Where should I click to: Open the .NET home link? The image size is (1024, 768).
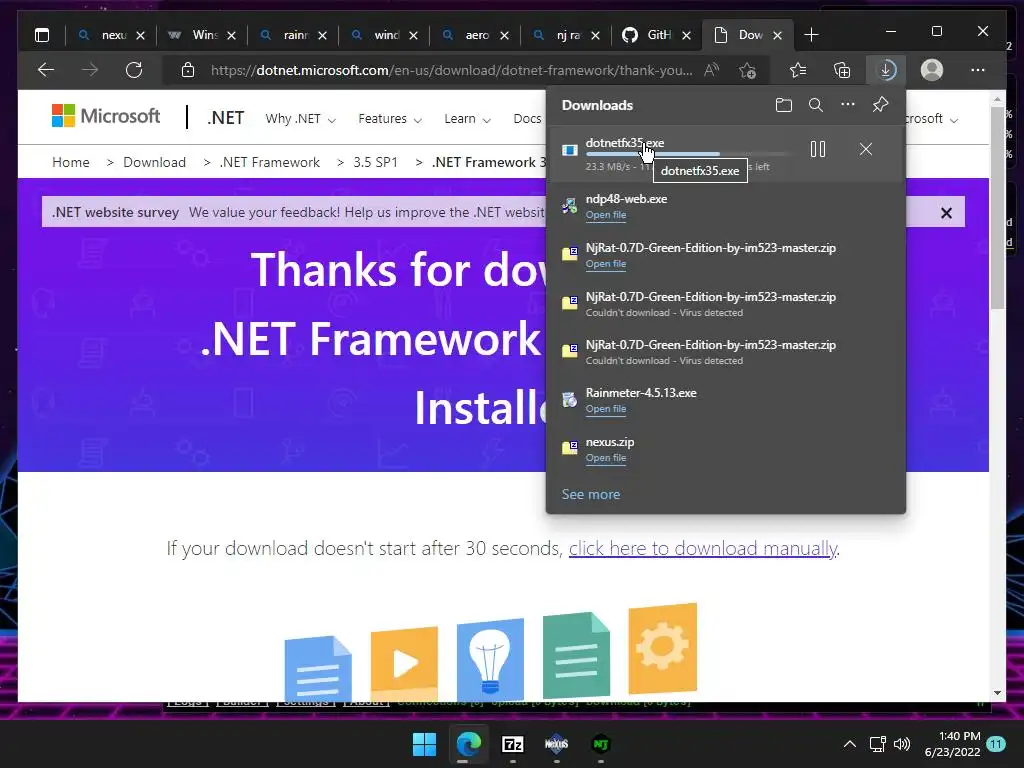[x=225, y=118]
